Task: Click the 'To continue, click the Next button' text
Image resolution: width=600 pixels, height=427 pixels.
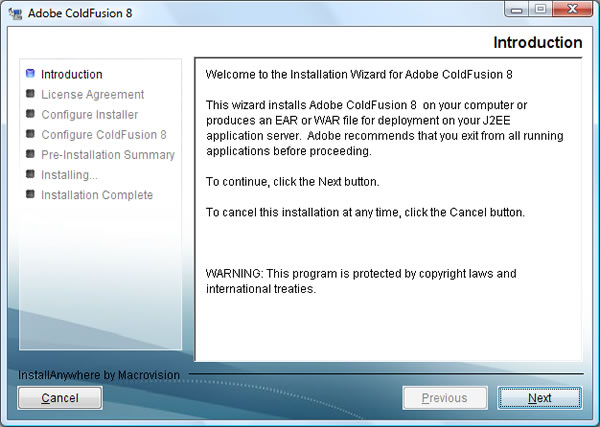Action: (x=293, y=181)
